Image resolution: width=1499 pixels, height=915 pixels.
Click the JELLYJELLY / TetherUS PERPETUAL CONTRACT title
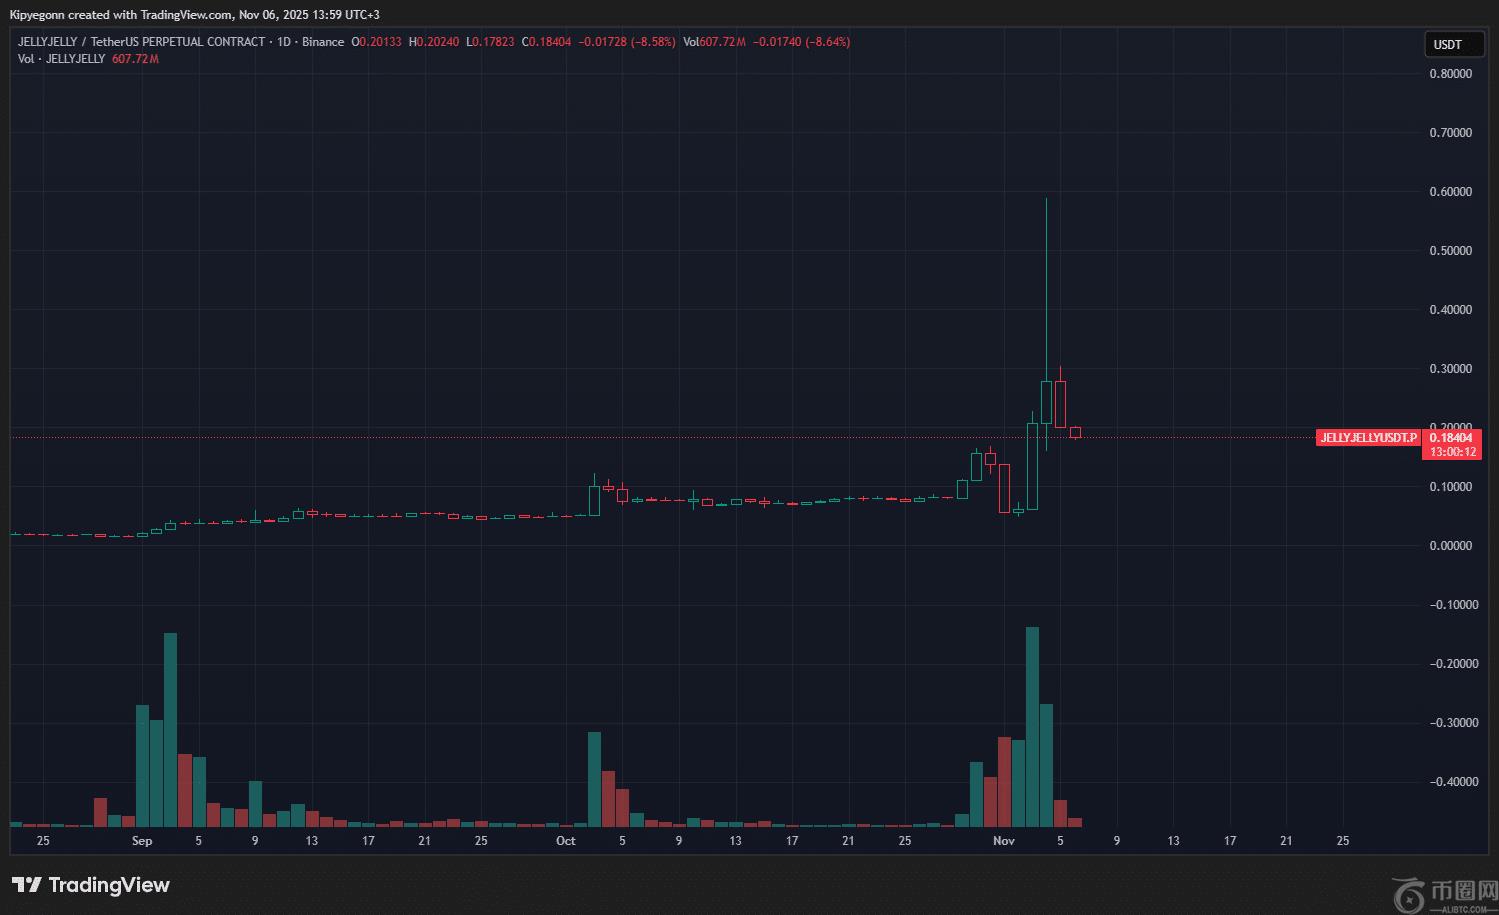click(141, 42)
